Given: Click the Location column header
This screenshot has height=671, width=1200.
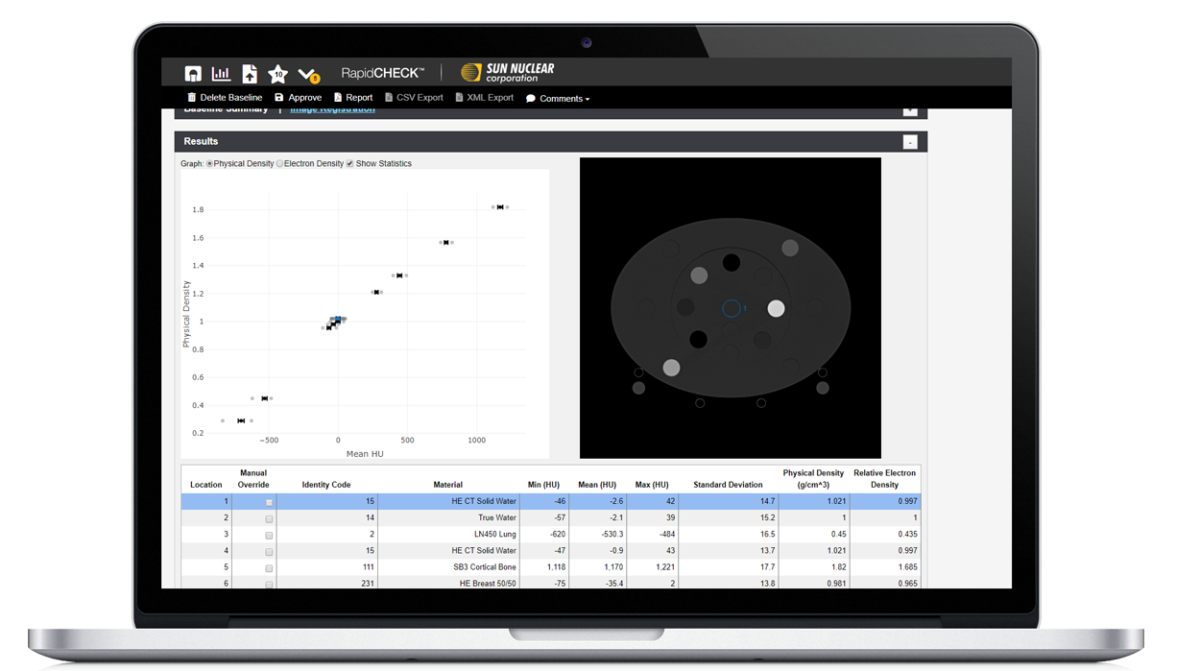Looking at the screenshot, I should click(206, 485).
